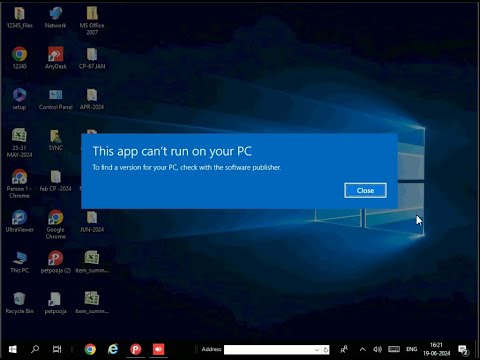Select the petpooja (2) desktop shortcut
The height and width of the screenshot is (360, 480).
pos(56,262)
